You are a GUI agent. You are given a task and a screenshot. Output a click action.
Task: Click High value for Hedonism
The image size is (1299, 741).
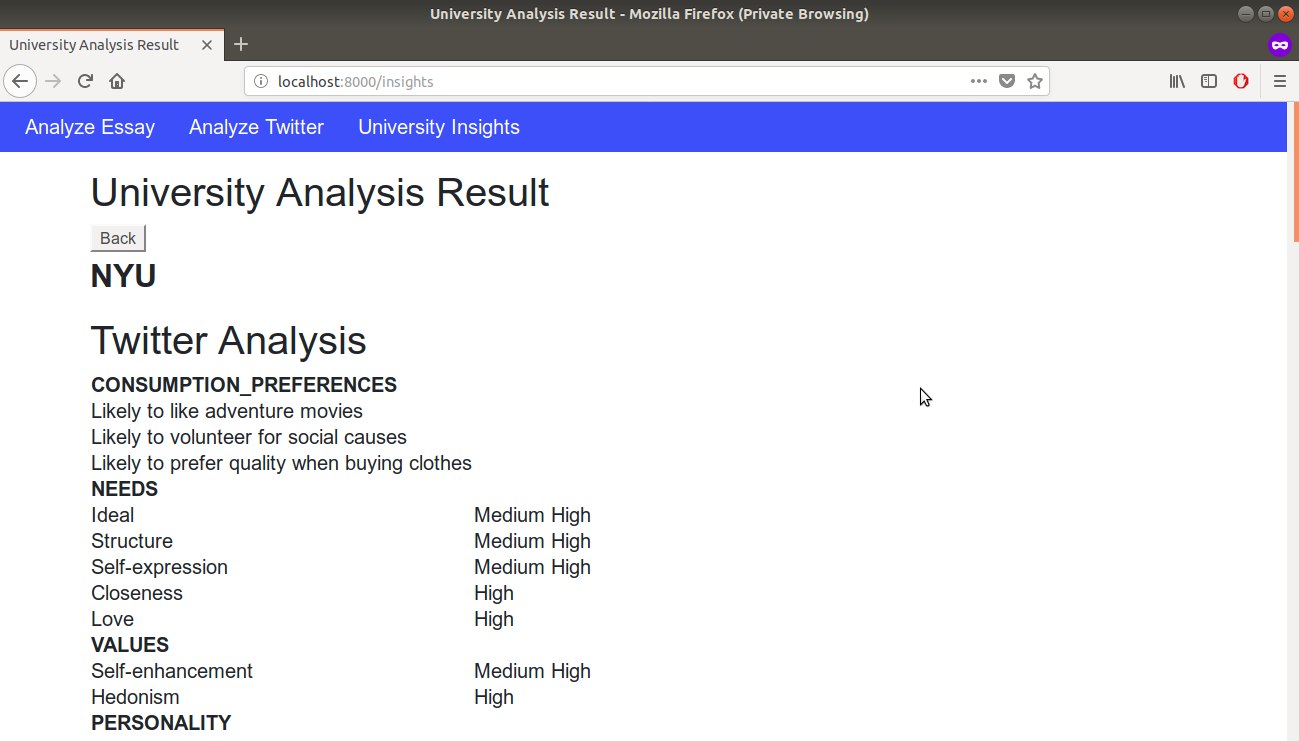(x=494, y=697)
